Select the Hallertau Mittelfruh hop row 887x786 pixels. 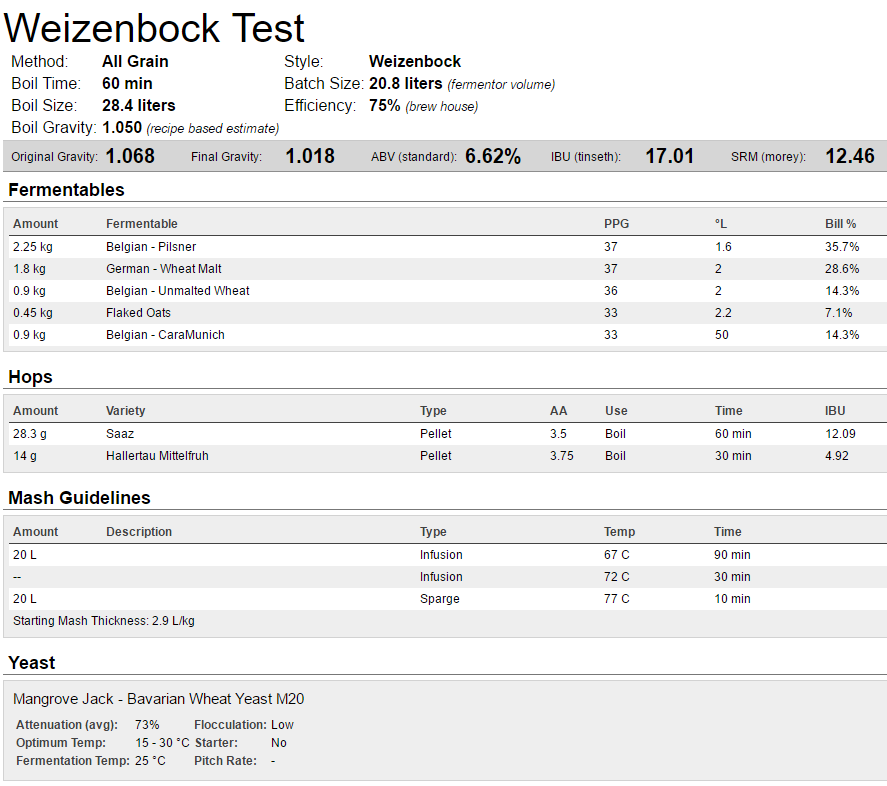point(157,456)
